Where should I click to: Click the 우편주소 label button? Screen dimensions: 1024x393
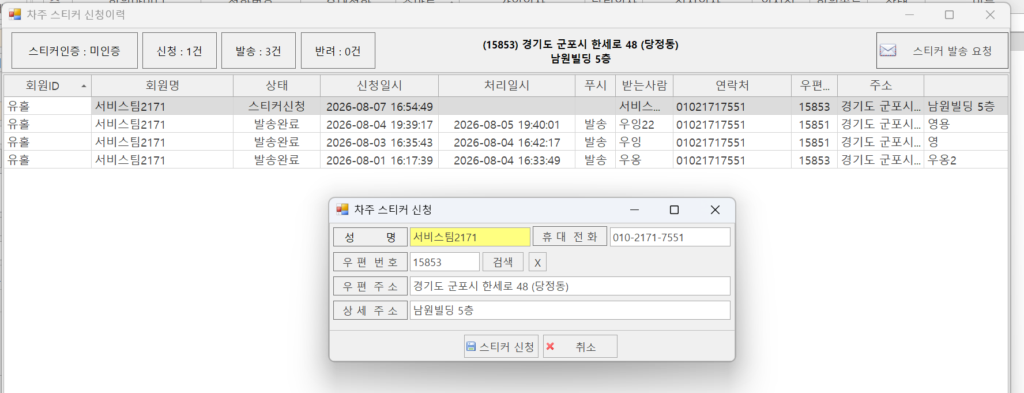pyautogui.click(x=370, y=286)
